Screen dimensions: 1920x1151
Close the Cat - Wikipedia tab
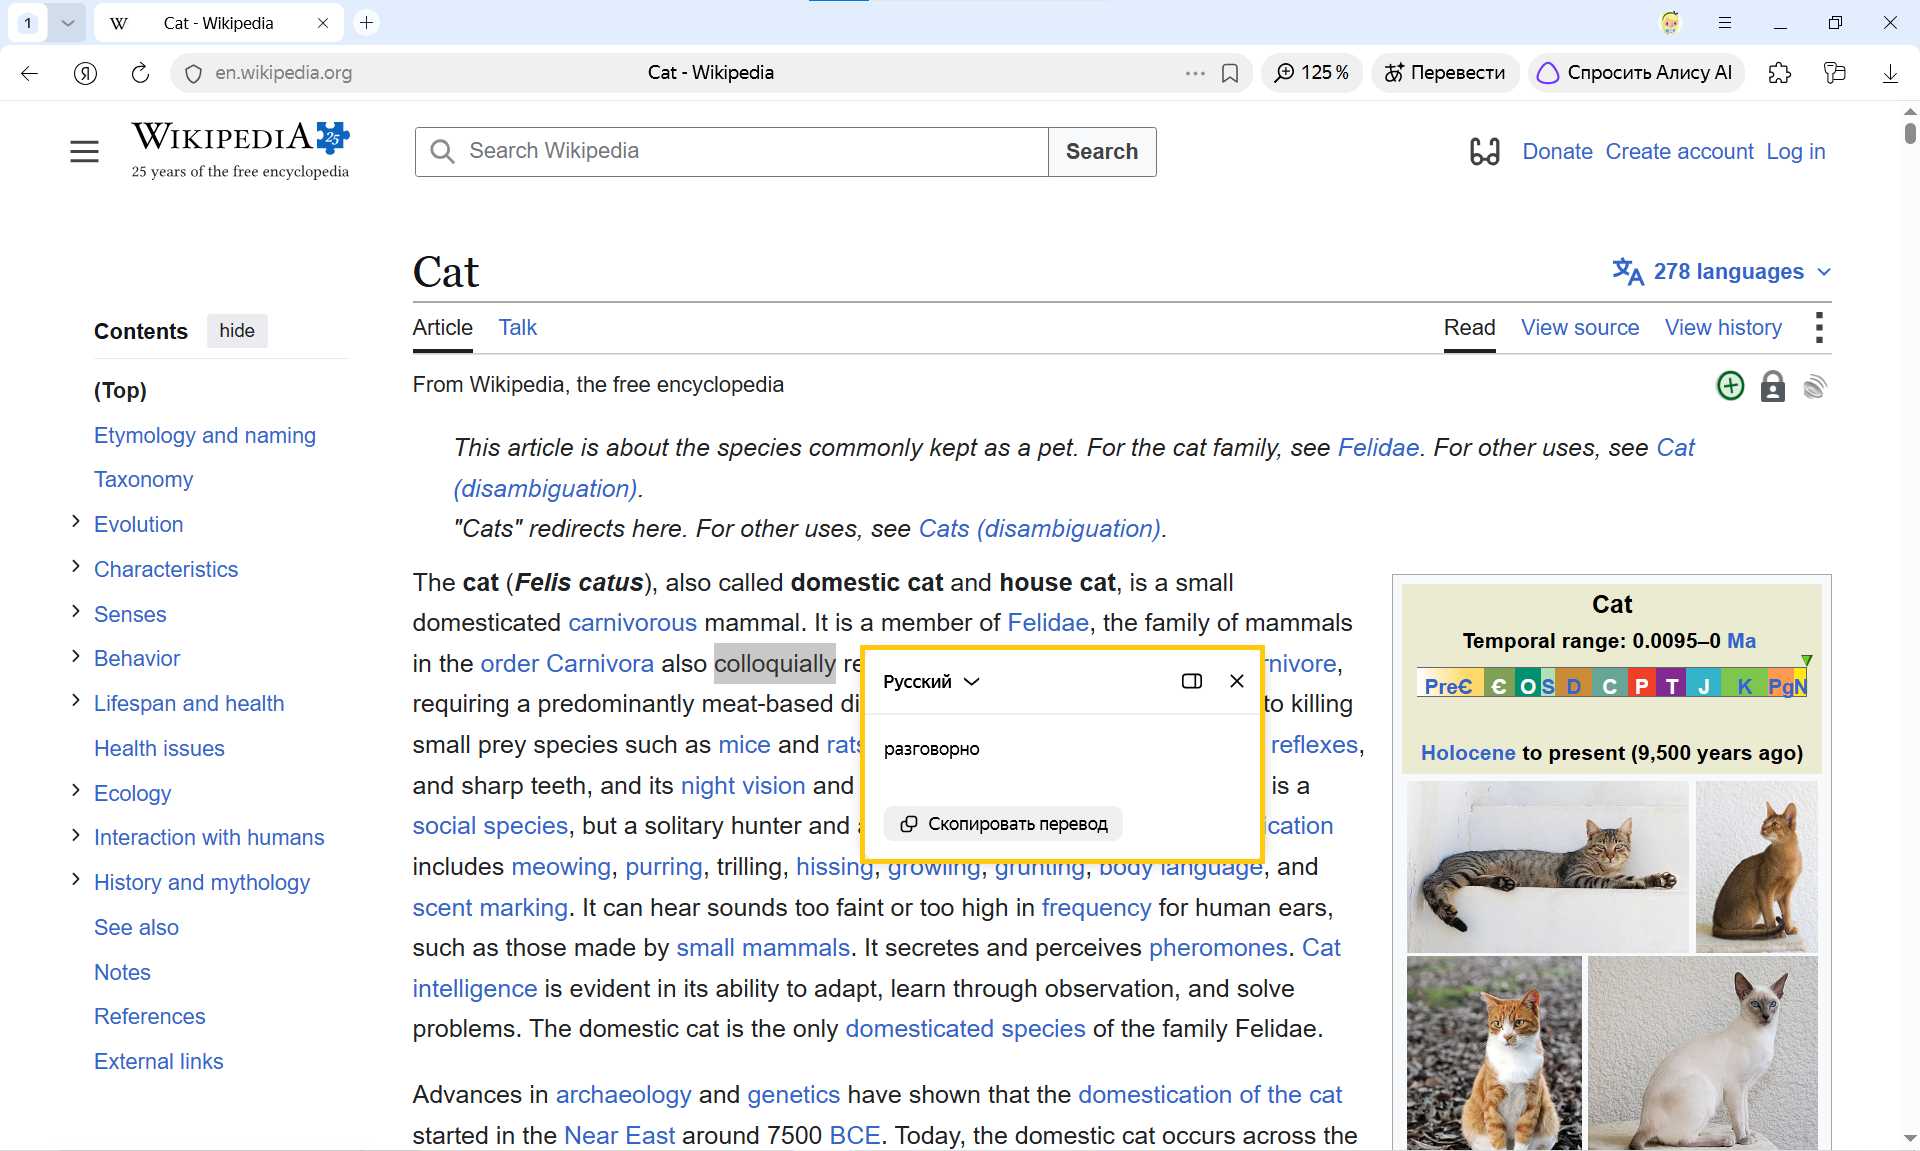click(x=323, y=23)
